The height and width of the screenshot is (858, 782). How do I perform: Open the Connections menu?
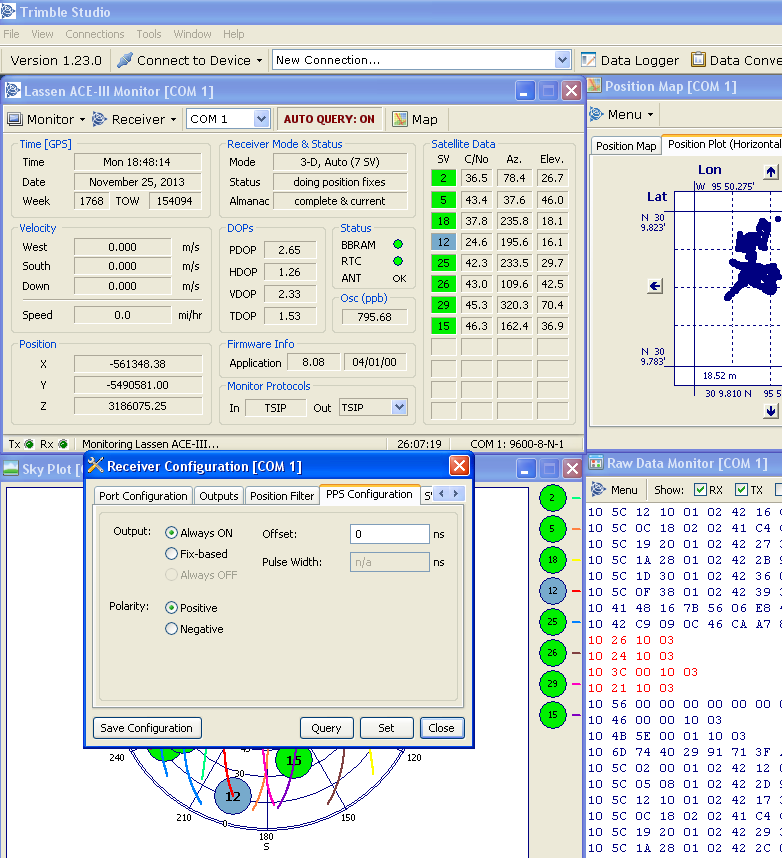(95, 34)
